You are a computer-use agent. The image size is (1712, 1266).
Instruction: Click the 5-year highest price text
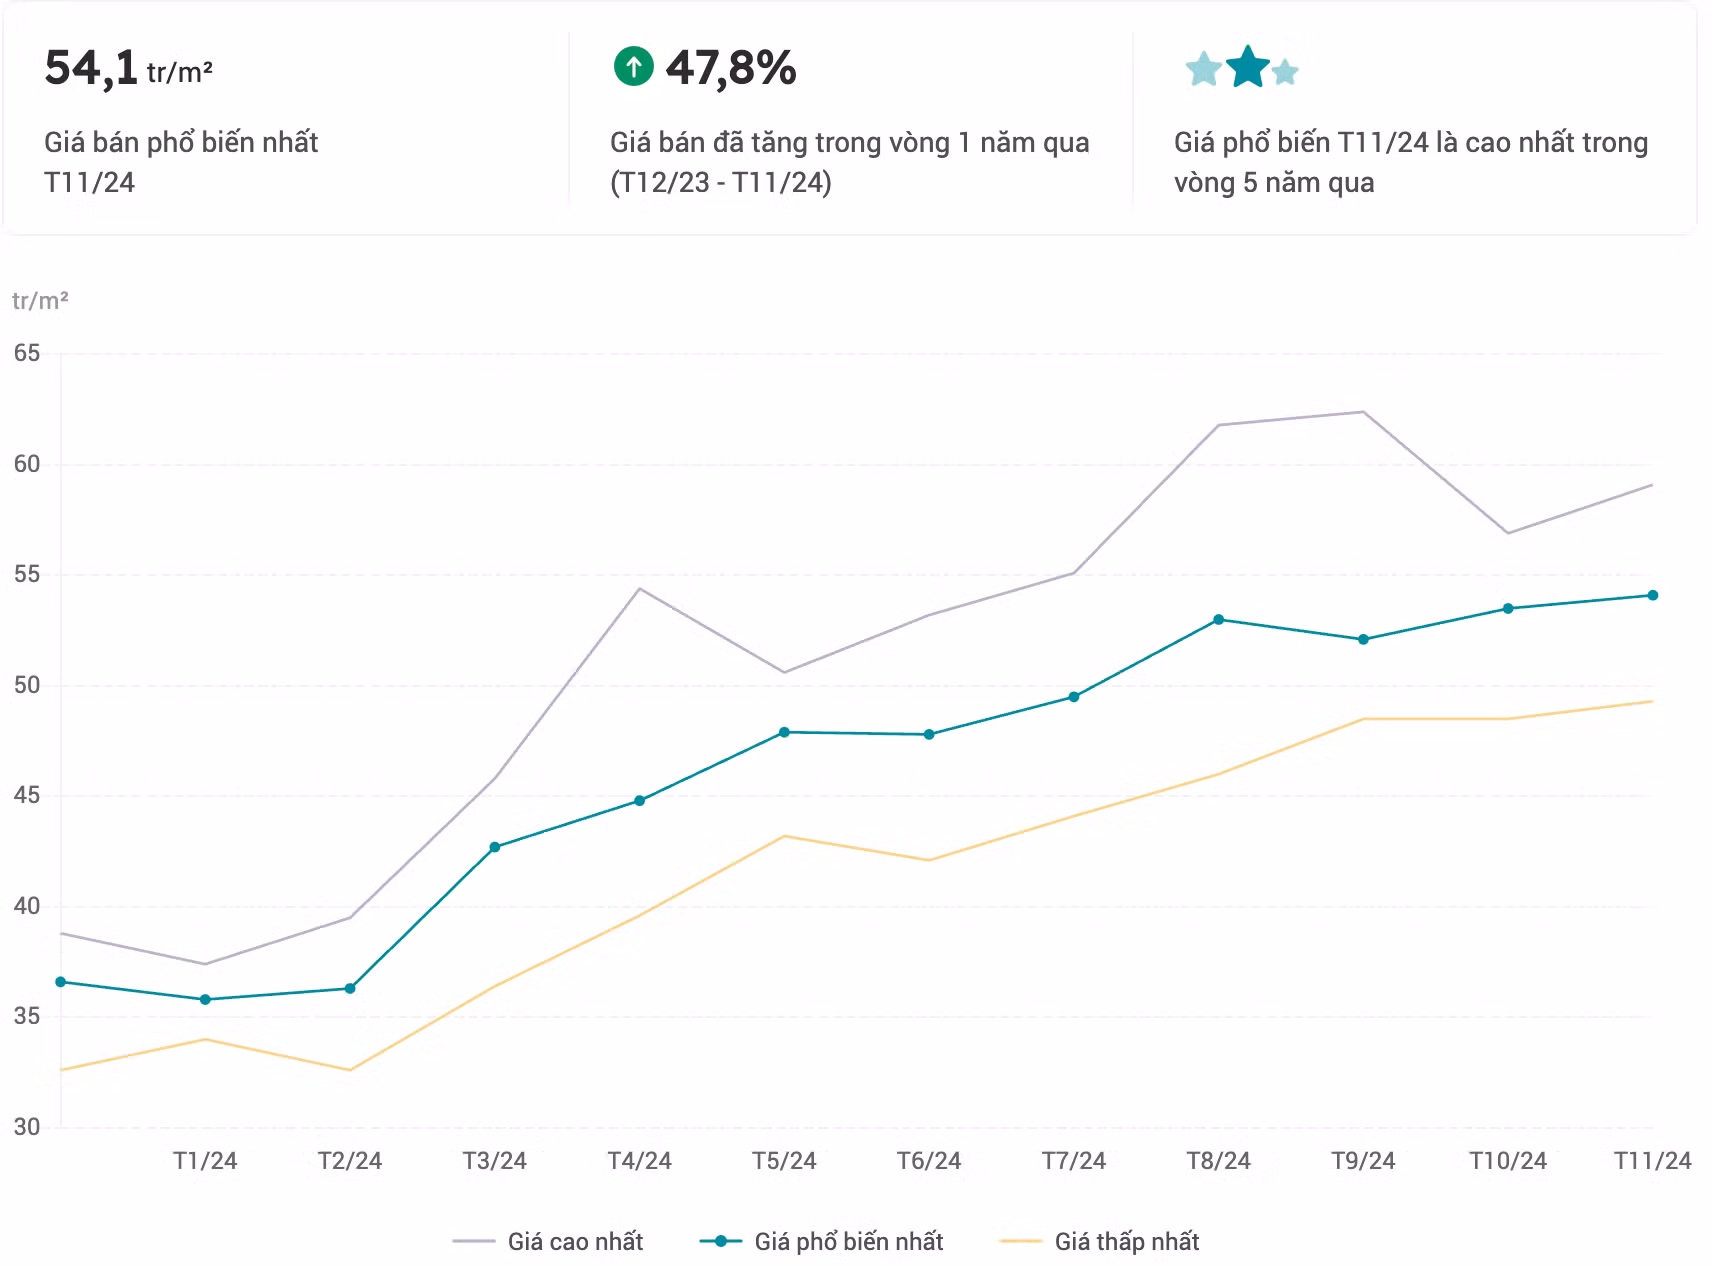click(x=1410, y=162)
